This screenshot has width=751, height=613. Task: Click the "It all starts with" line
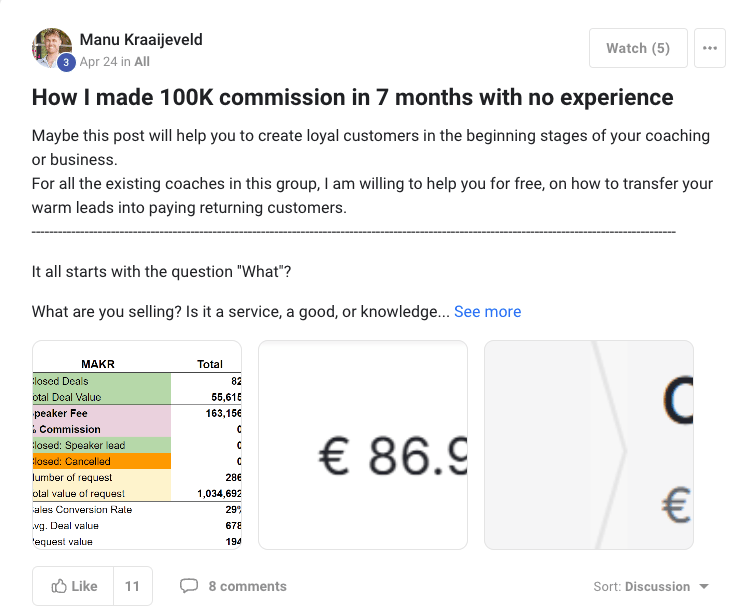[x=161, y=272]
